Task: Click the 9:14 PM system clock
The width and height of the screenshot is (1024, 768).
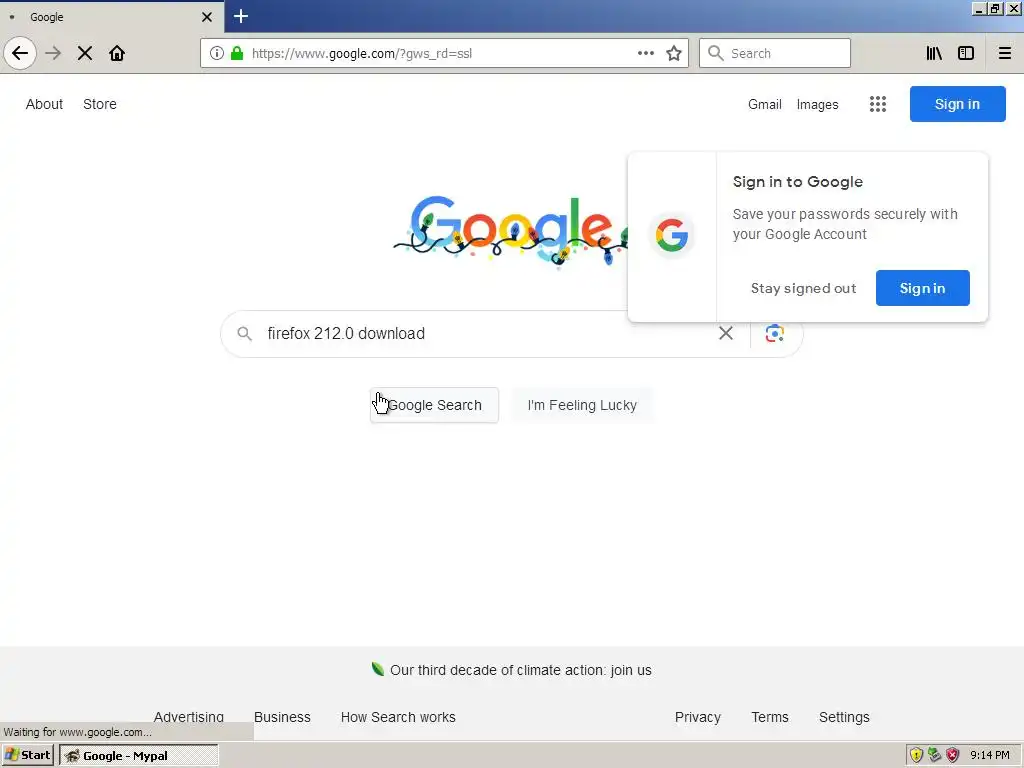Action: (989, 756)
